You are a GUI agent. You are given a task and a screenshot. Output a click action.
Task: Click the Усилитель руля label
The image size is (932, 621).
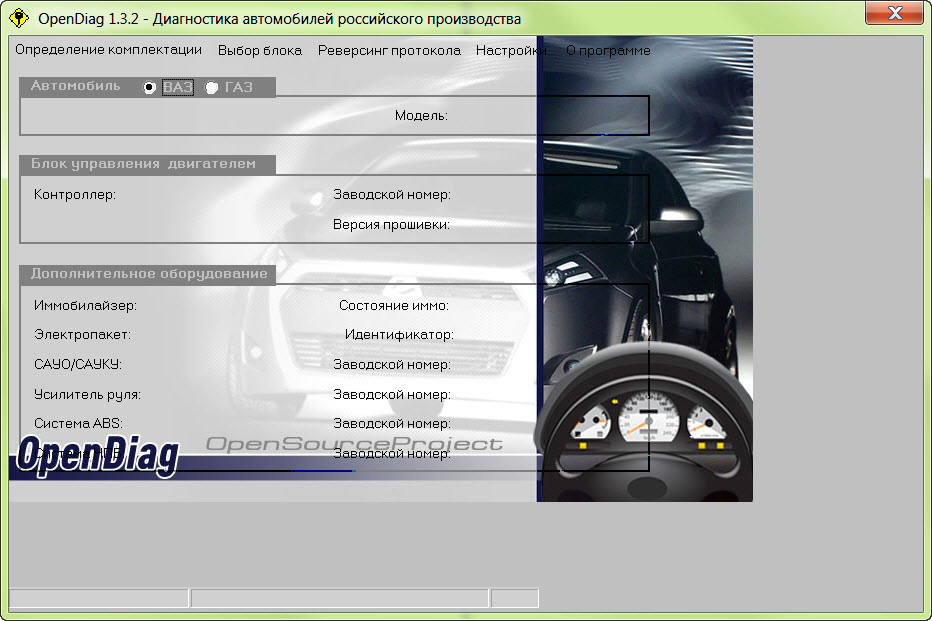(87, 395)
